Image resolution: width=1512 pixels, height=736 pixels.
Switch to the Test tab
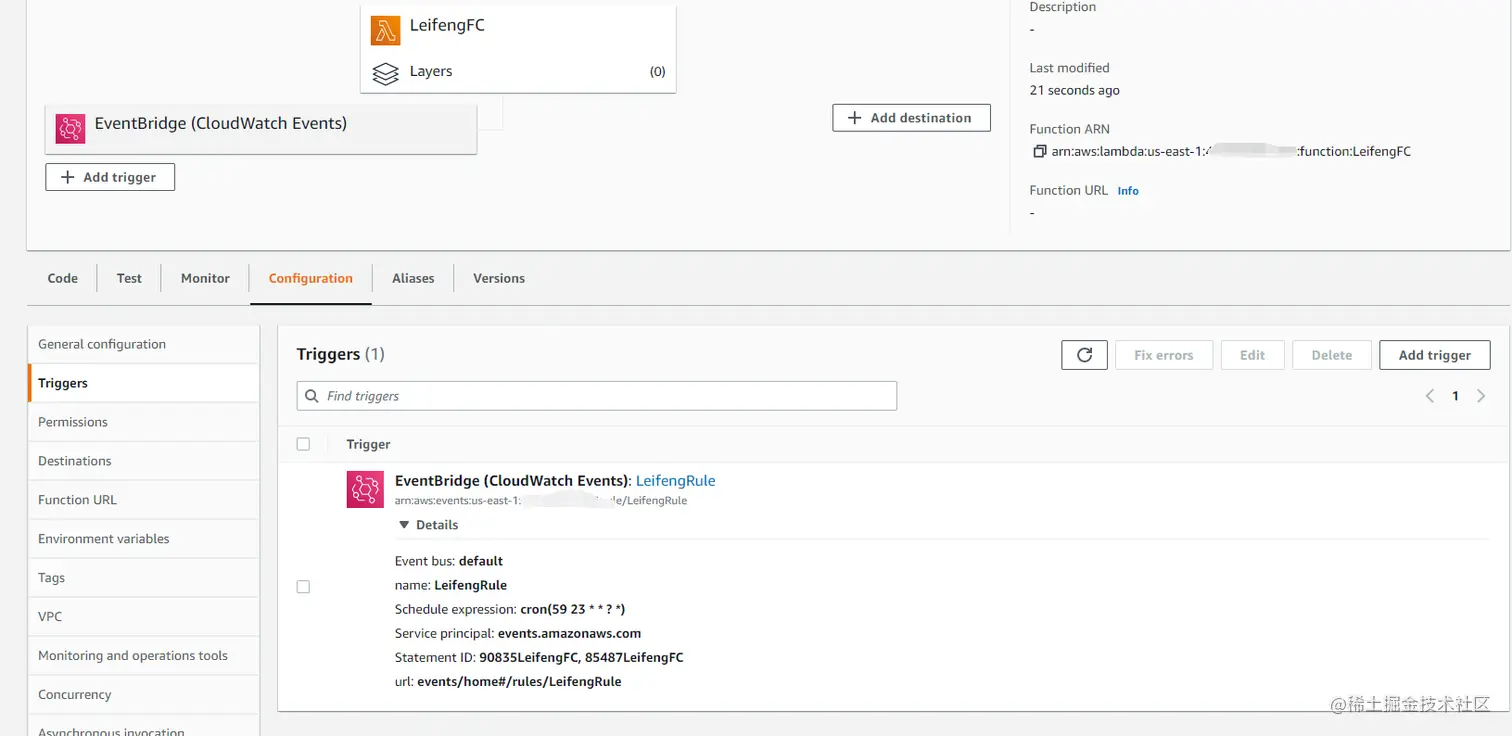pyautogui.click(x=129, y=278)
